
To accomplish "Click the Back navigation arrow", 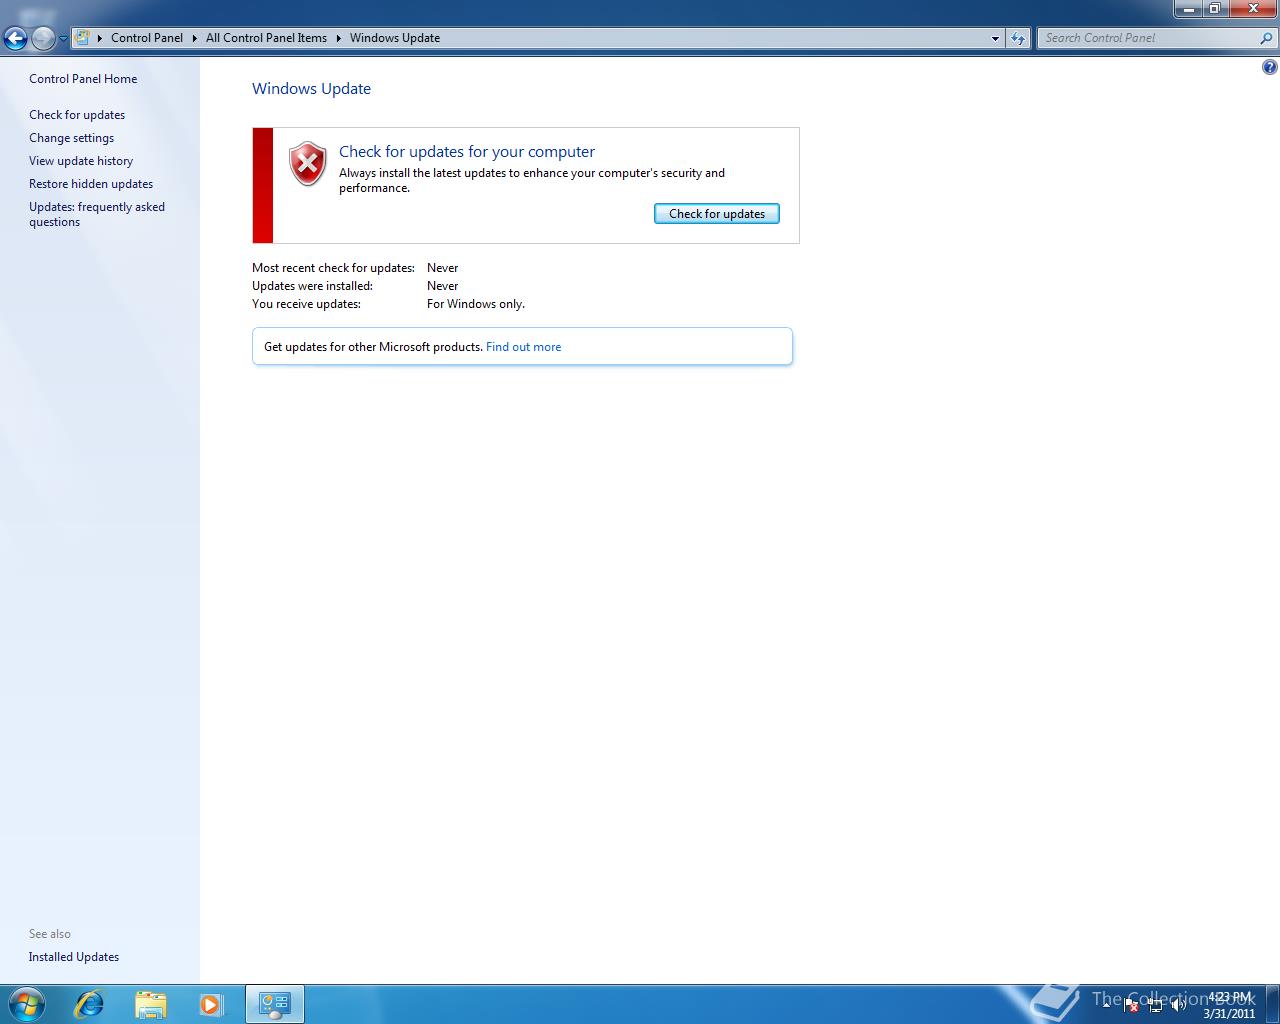I will pyautogui.click(x=15, y=38).
